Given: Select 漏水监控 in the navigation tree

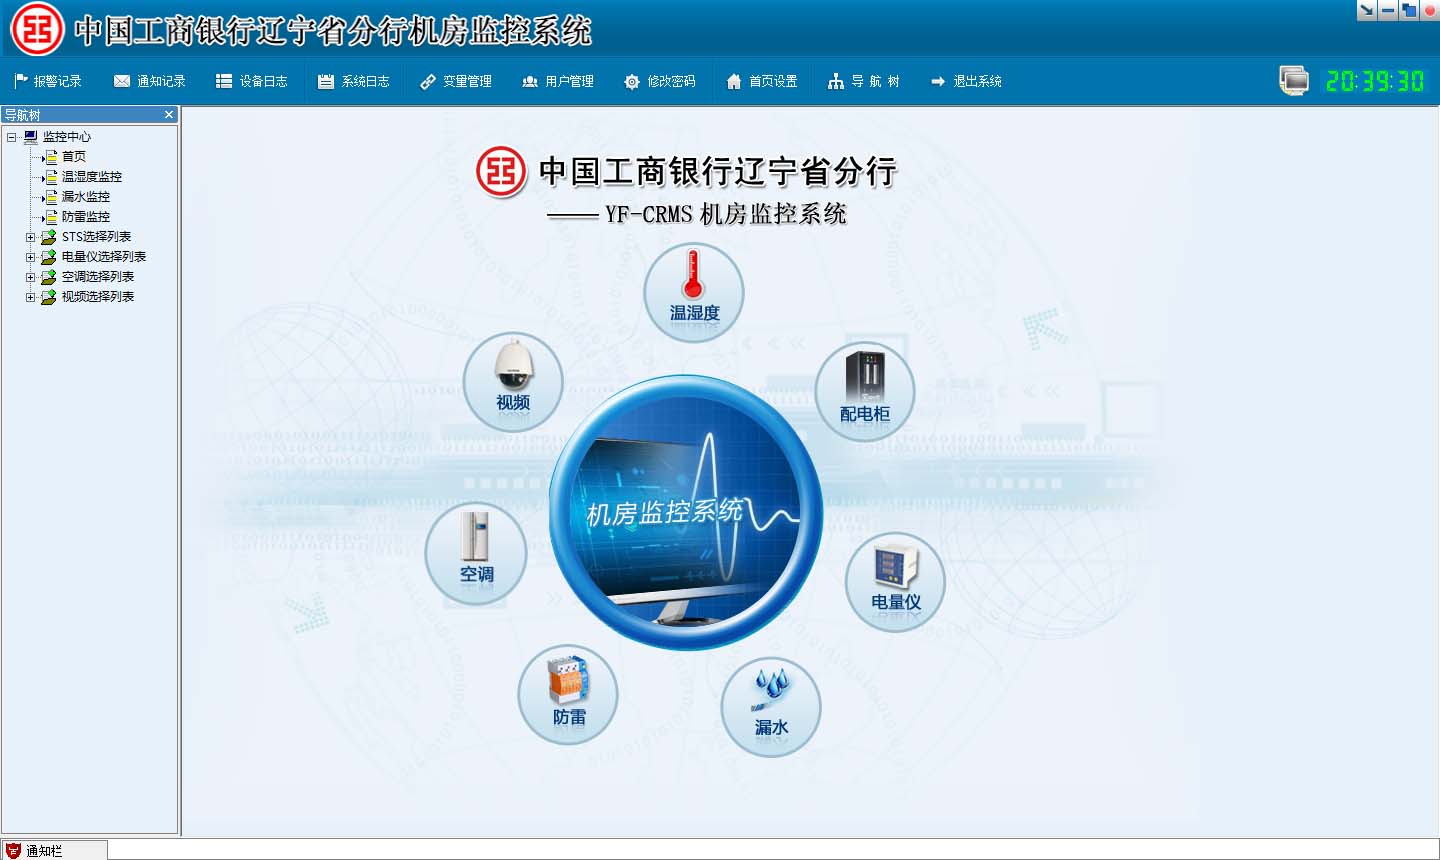Looking at the screenshot, I should click(x=86, y=197).
